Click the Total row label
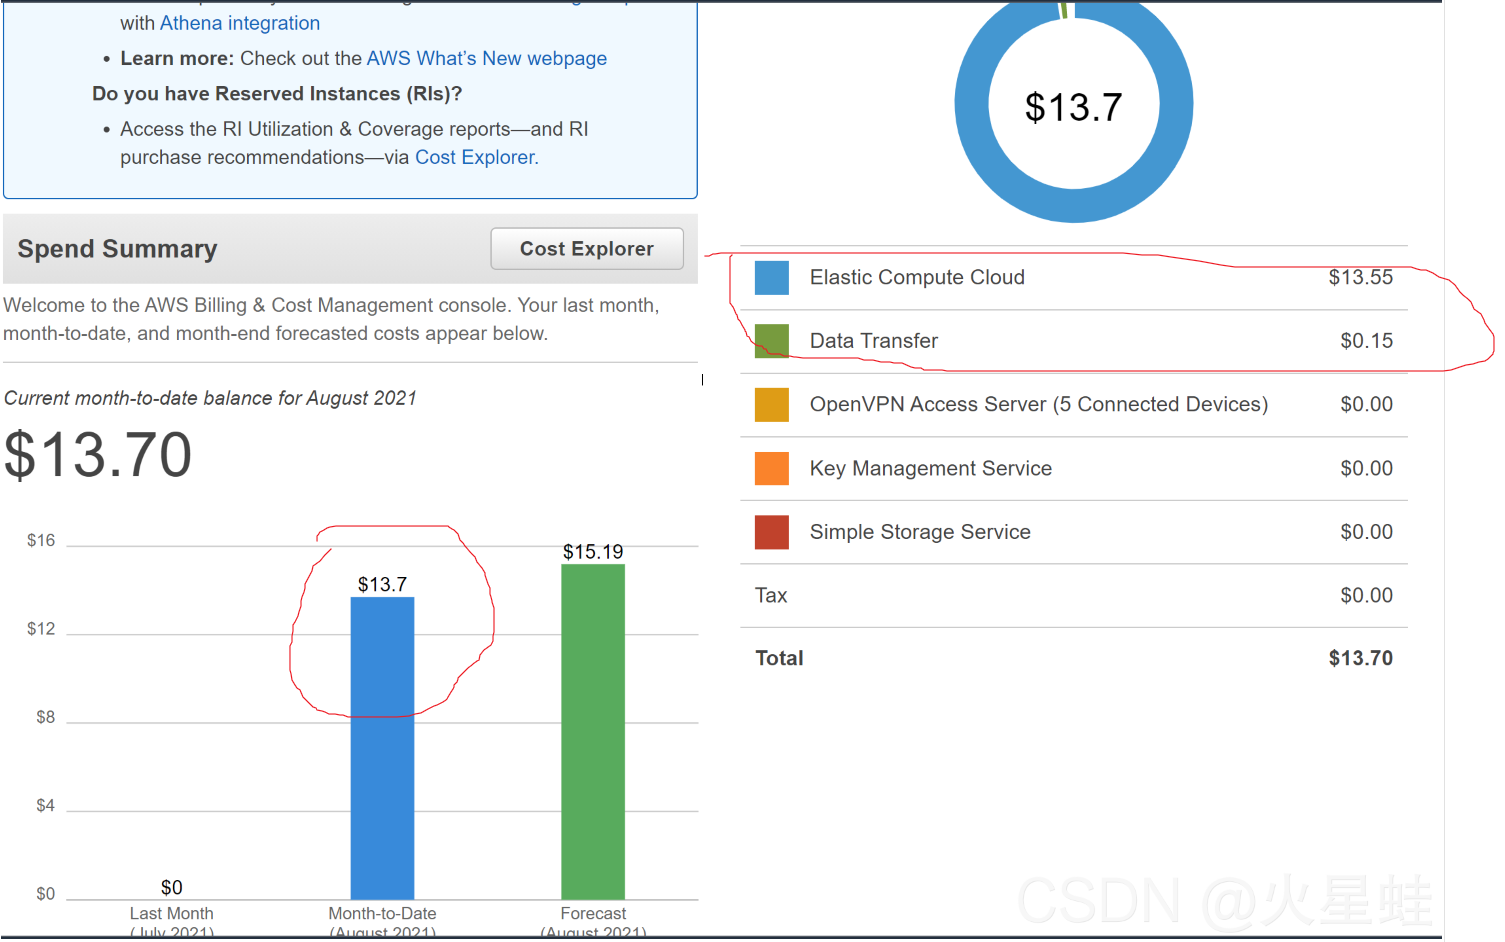This screenshot has height=942, width=1505. click(x=779, y=658)
